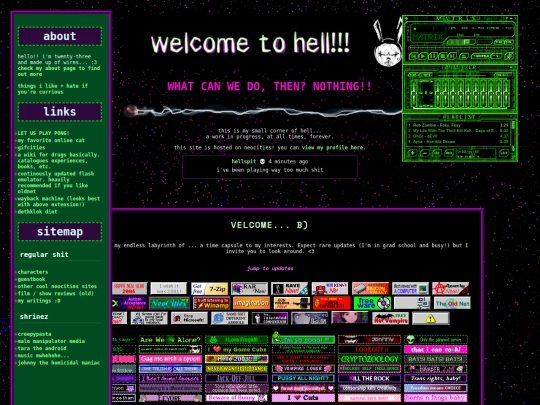Click the orange imagination badge
The height and width of the screenshot is (405, 540).
pos(251,303)
